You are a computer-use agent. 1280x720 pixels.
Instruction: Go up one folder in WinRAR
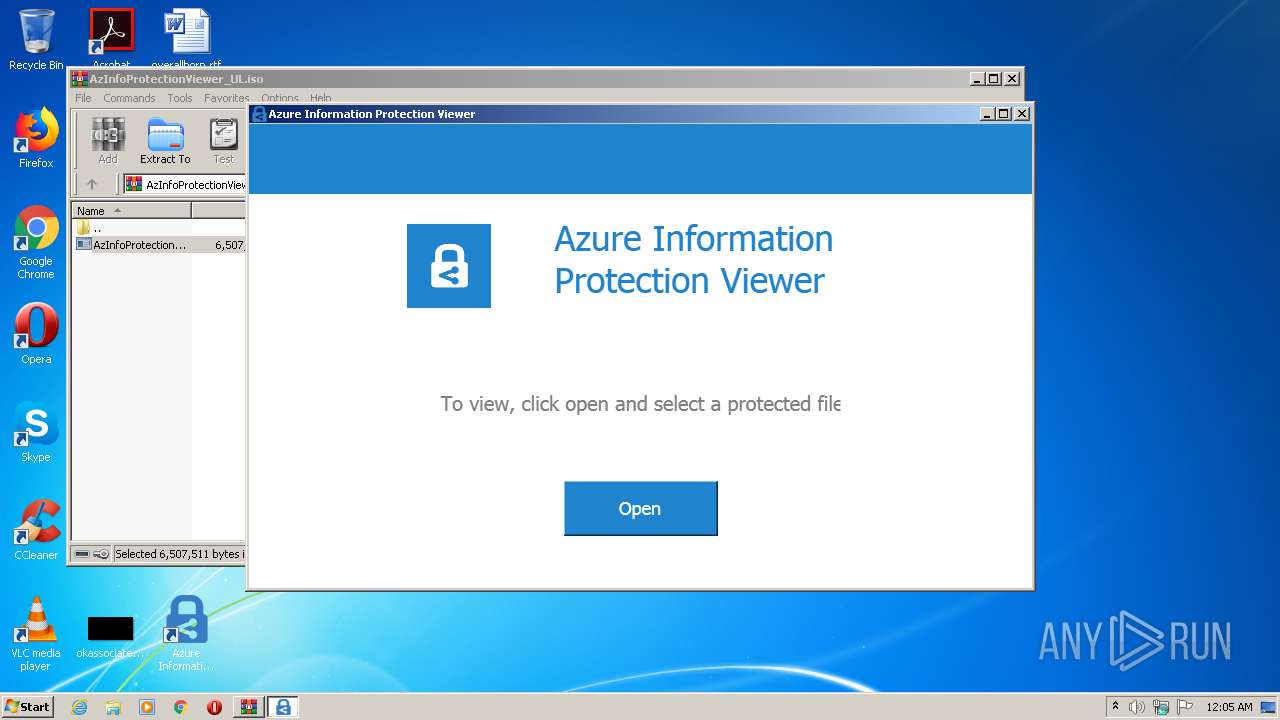(x=92, y=184)
